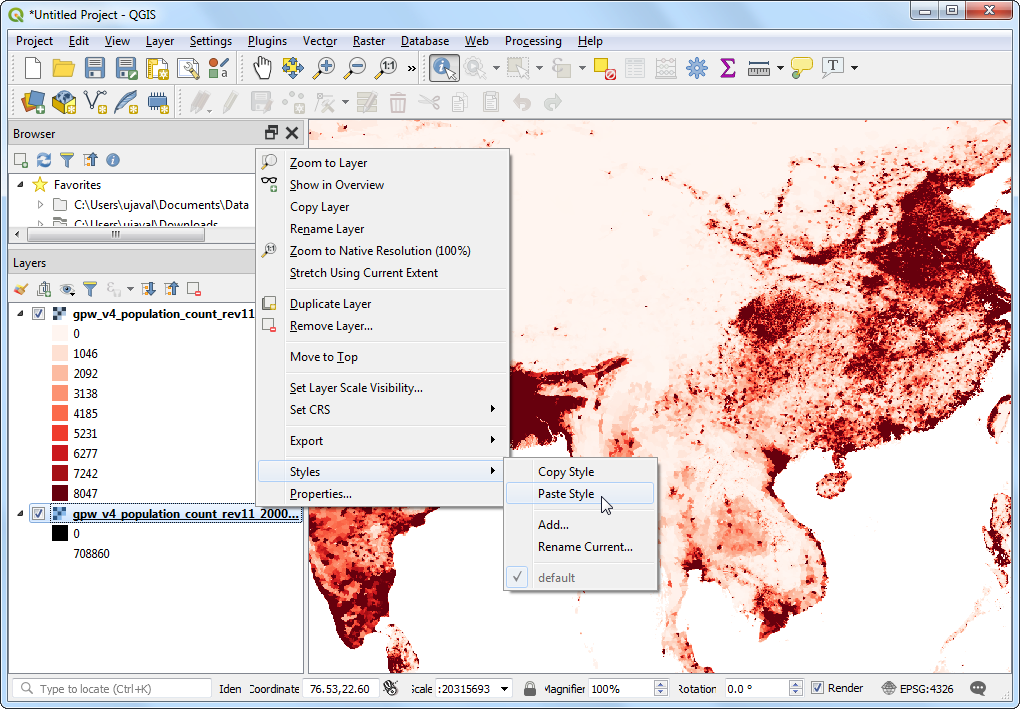
Task: Open the purple Statistical Summary sigma tool
Action: point(728,68)
